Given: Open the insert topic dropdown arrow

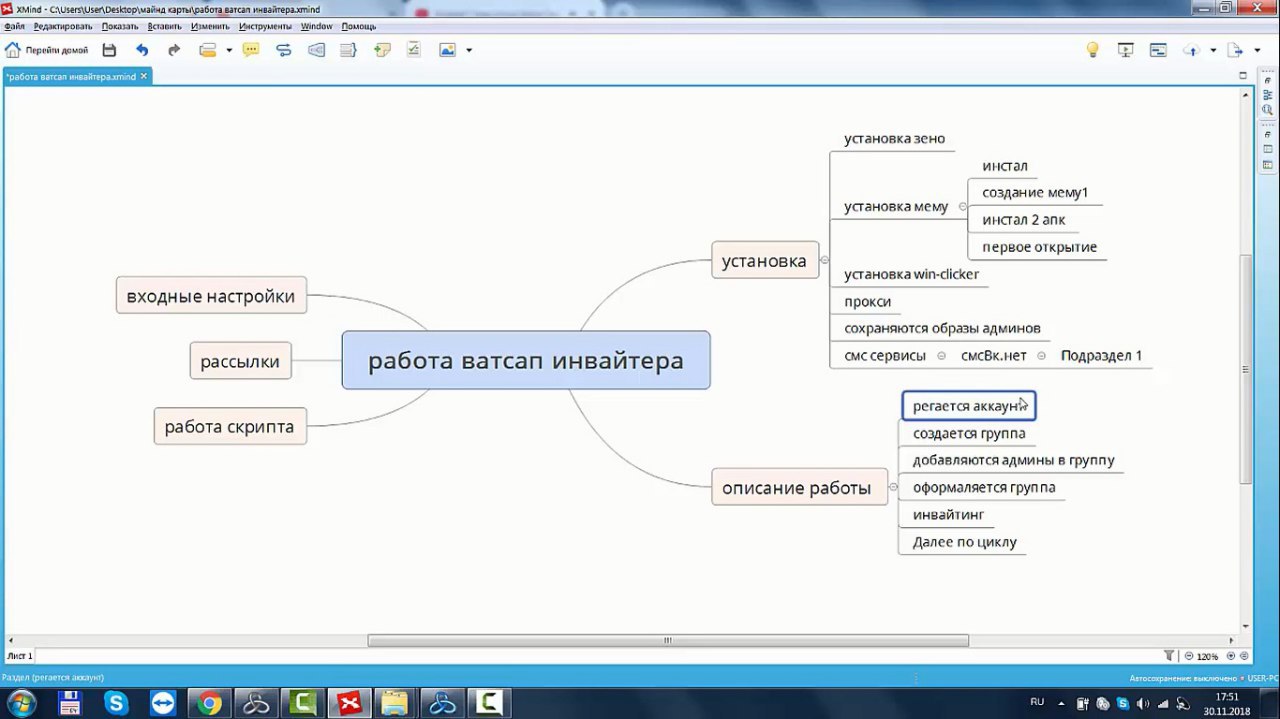Looking at the screenshot, I should coord(229,50).
